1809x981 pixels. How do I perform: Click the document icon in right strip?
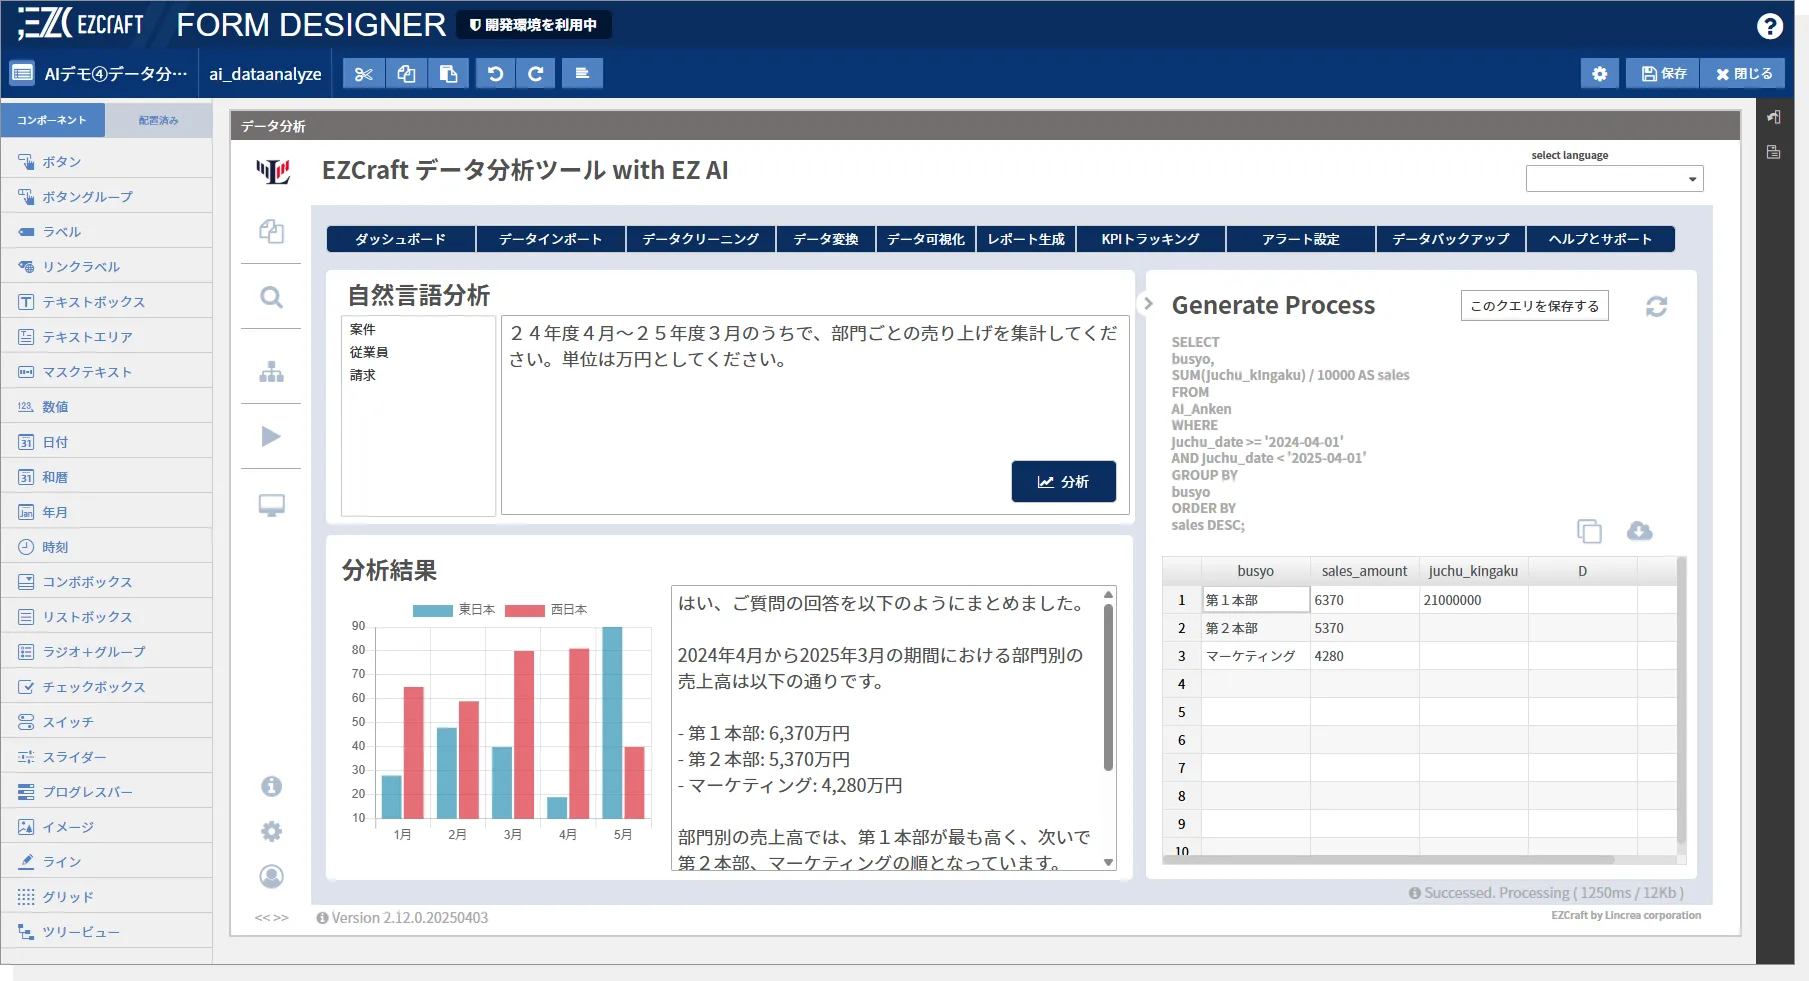click(x=1774, y=153)
